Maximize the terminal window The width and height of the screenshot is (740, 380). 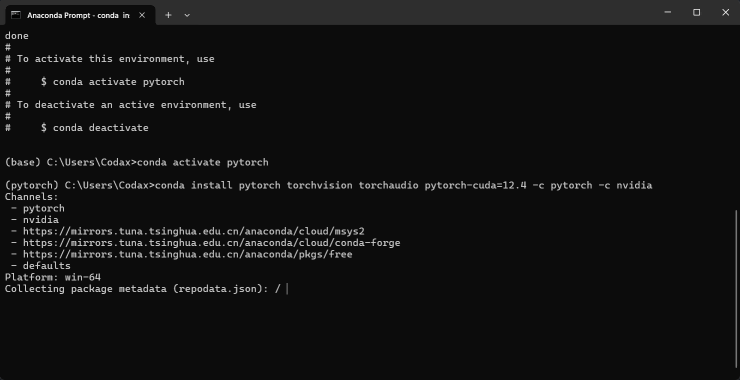tap(696, 12)
